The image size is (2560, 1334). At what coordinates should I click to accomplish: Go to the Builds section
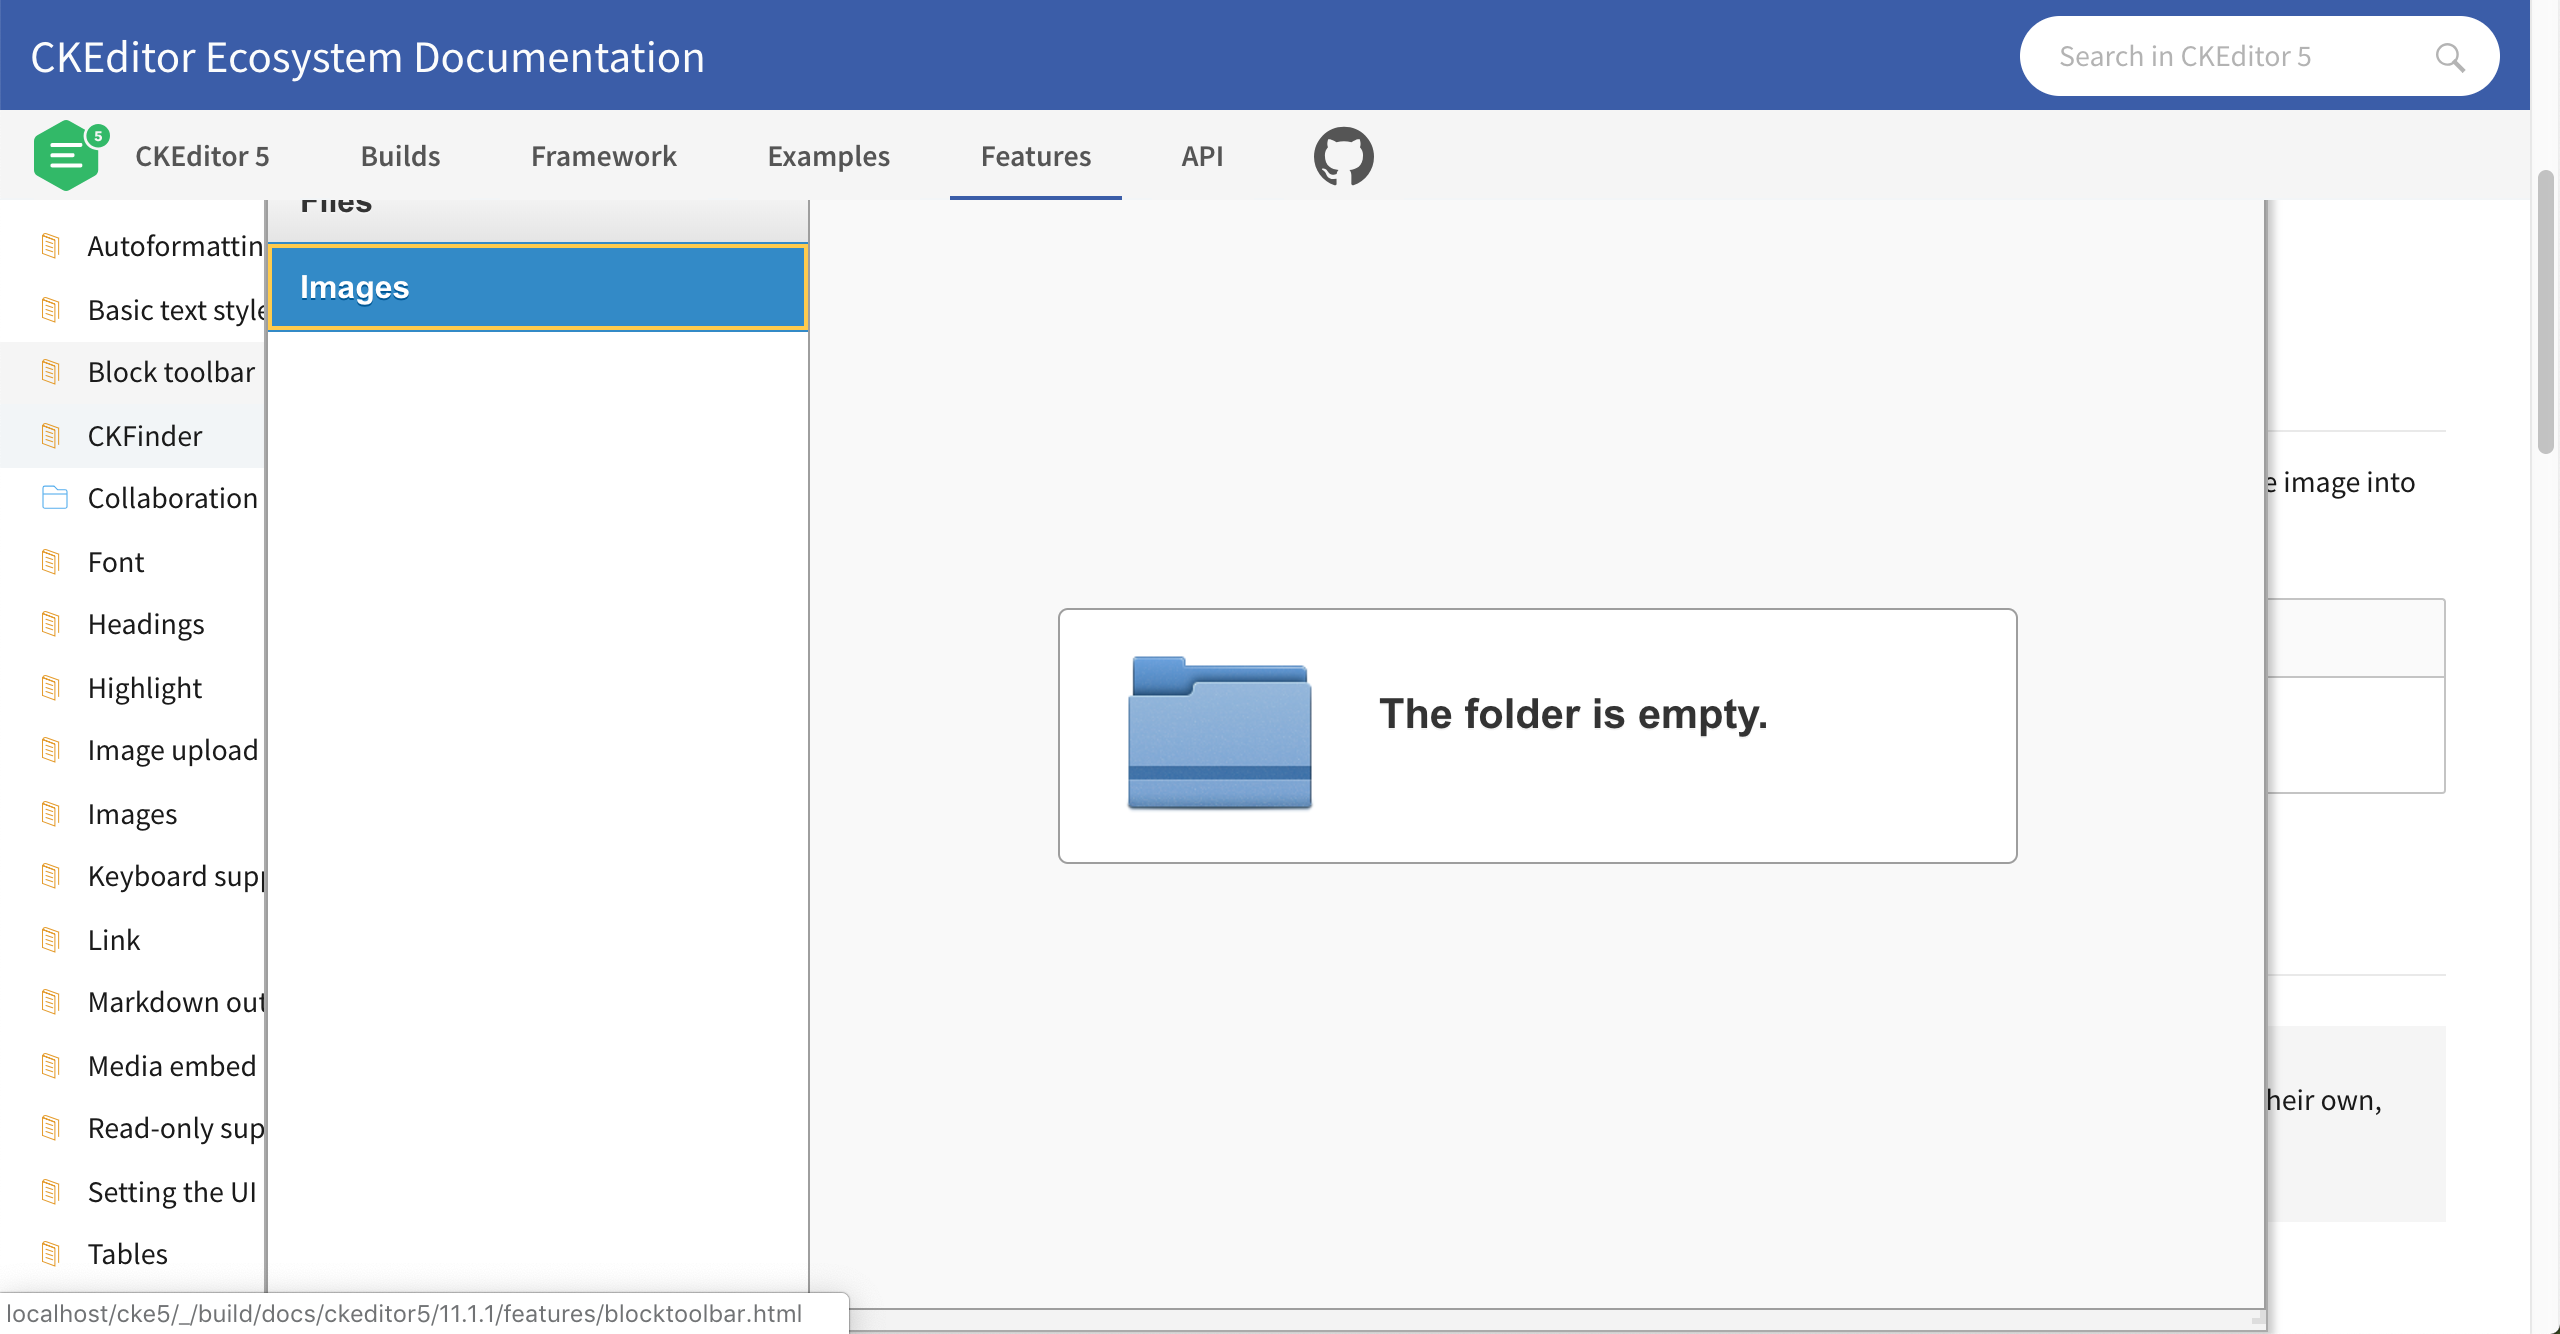(400, 156)
